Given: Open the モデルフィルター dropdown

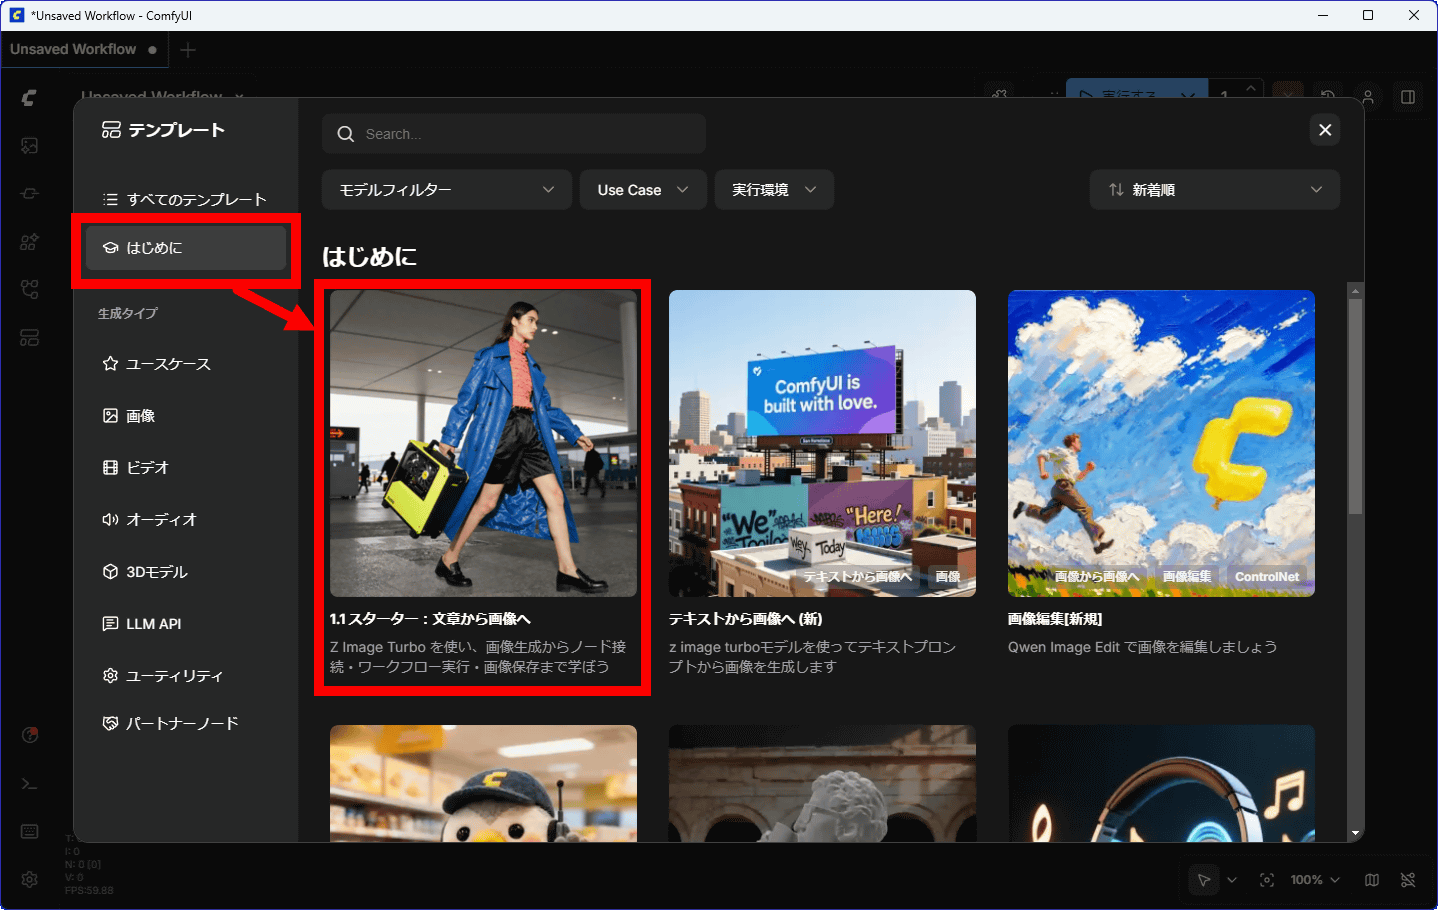Looking at the screenshot, I should [x=446, y=190].
